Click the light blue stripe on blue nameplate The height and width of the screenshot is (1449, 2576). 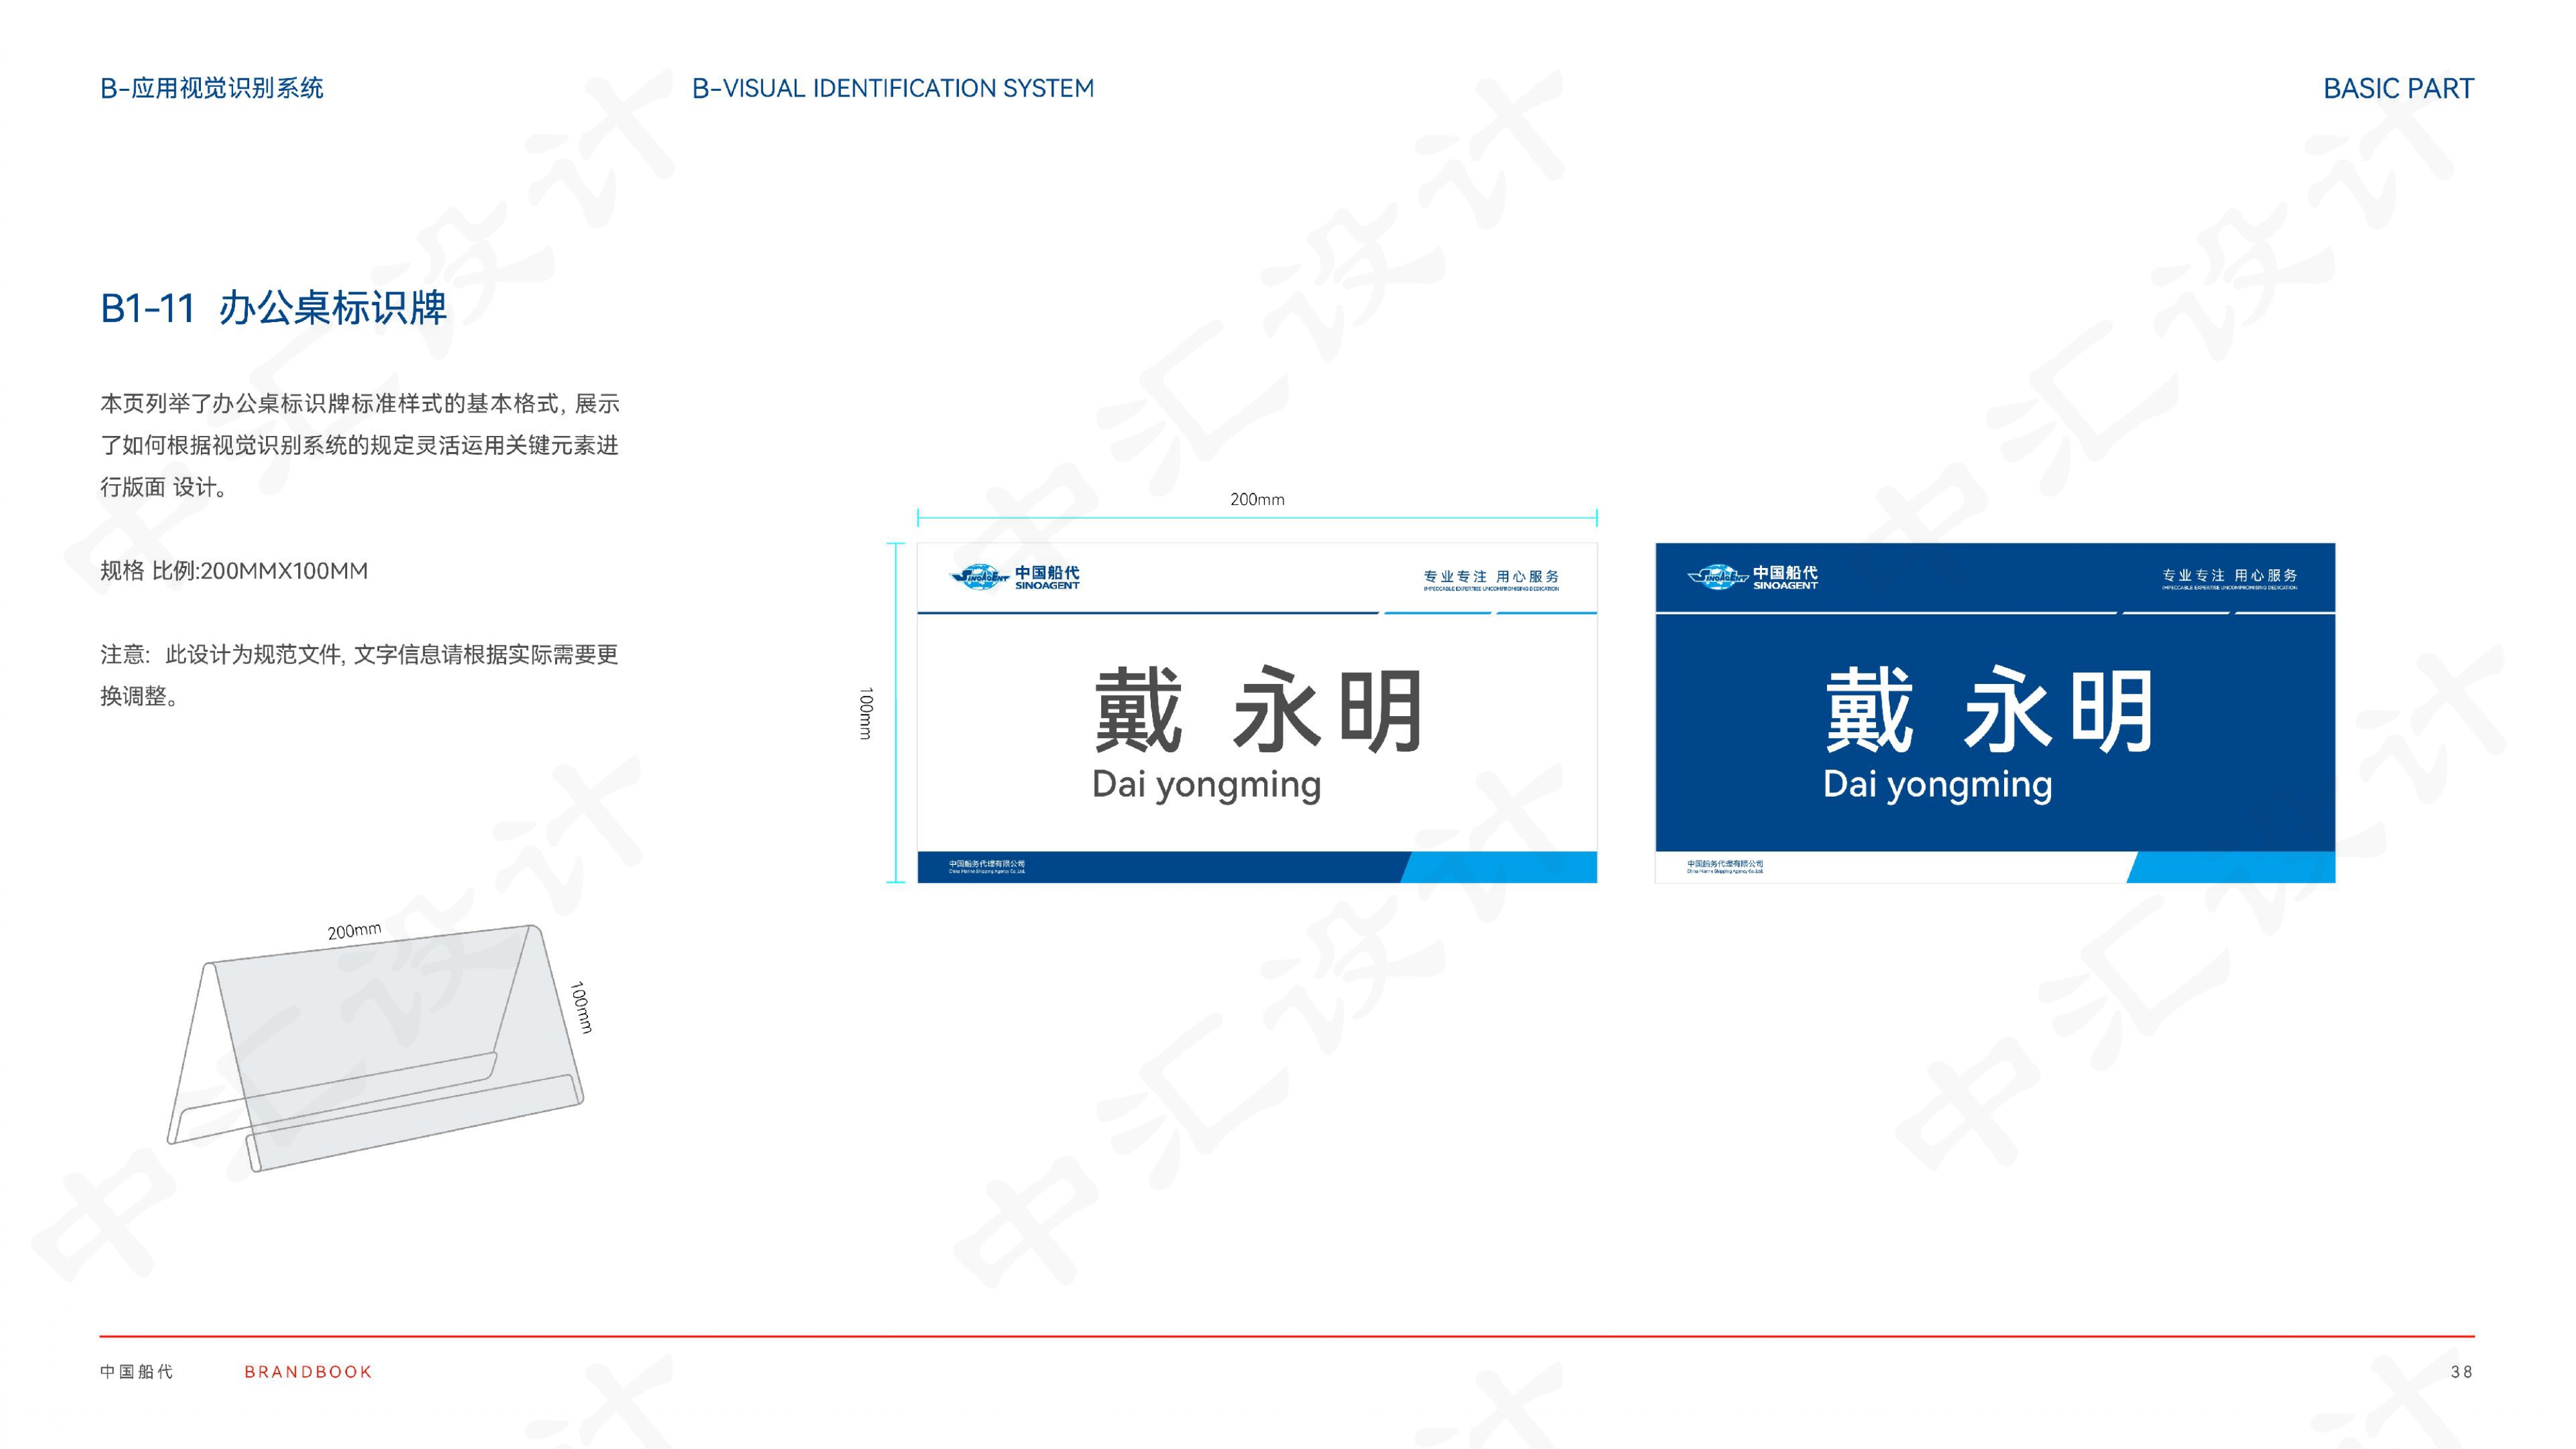tap(2240, 867)
